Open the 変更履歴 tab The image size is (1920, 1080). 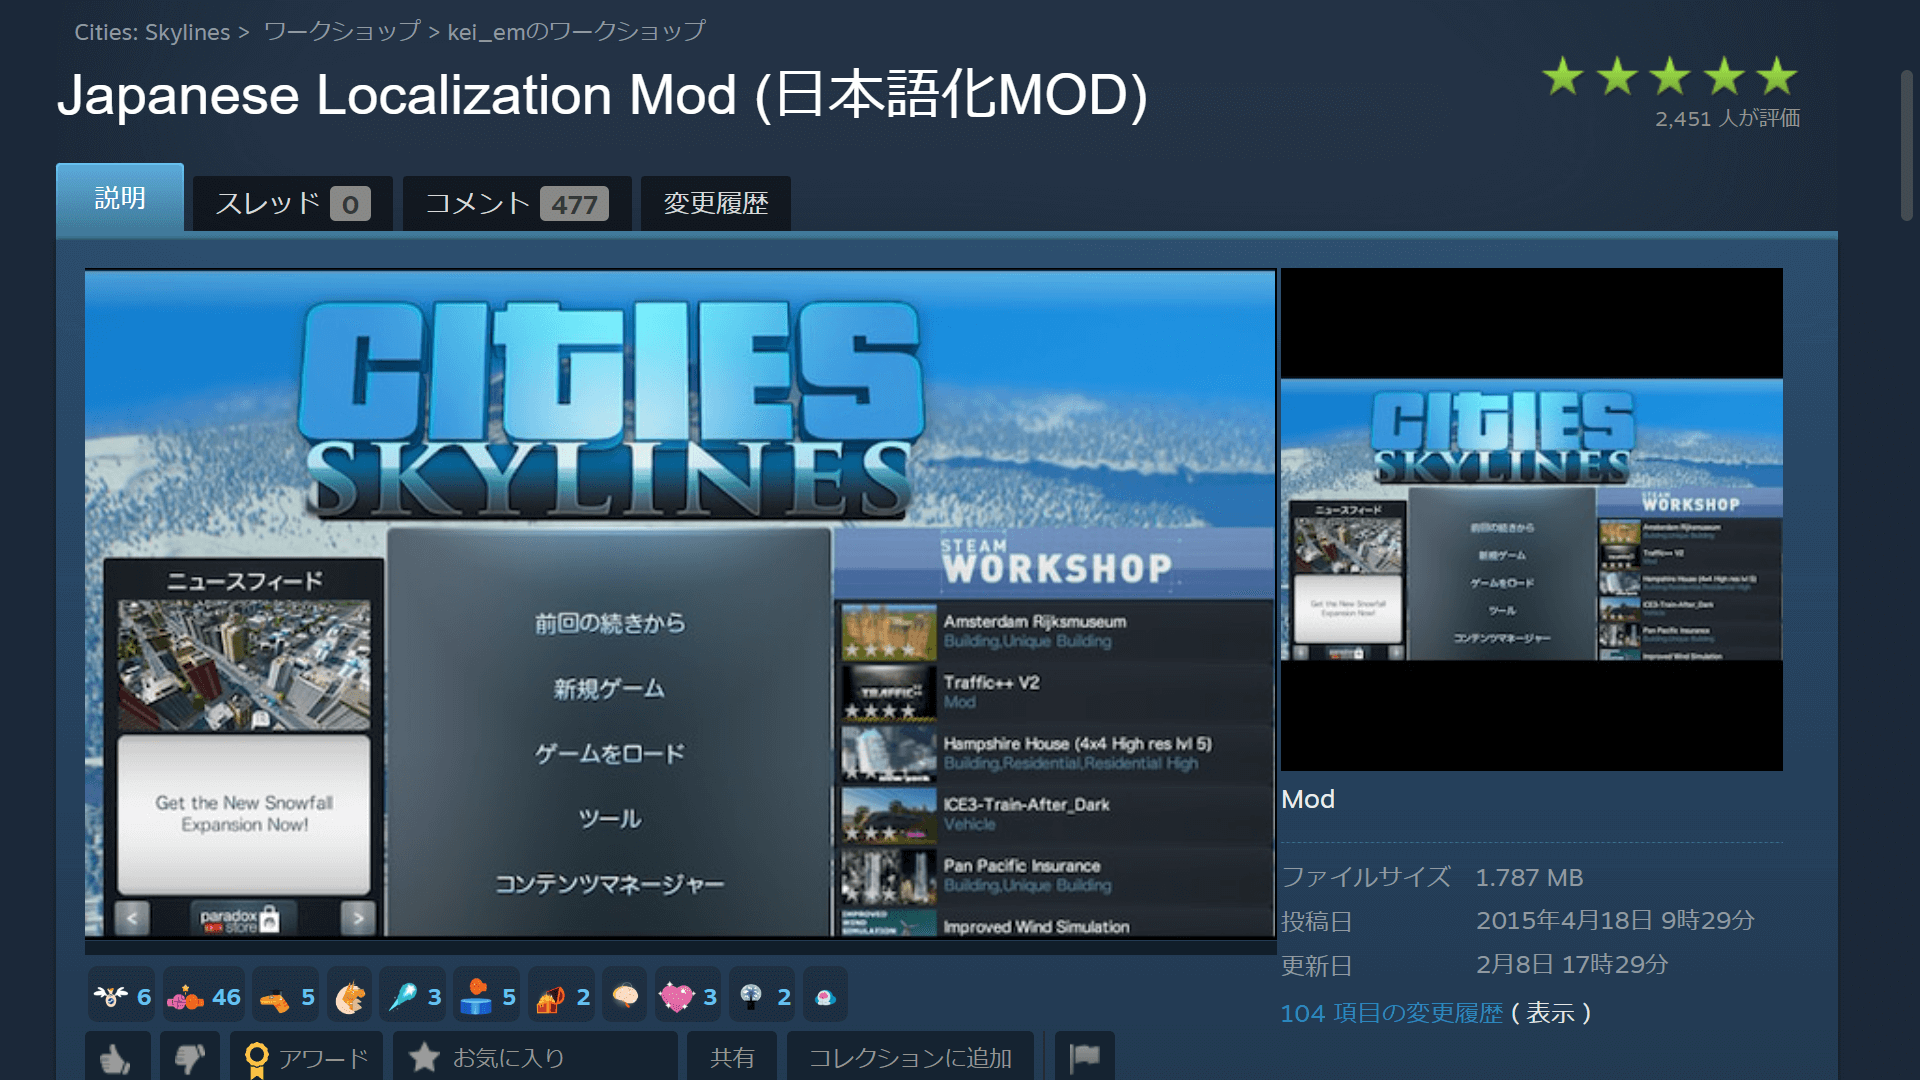point(715,203)
